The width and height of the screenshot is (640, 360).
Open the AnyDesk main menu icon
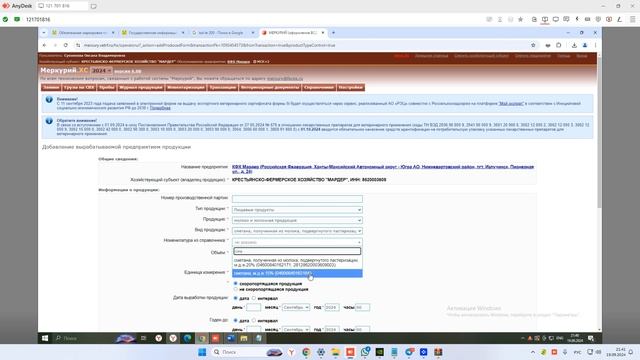(632, 19)
